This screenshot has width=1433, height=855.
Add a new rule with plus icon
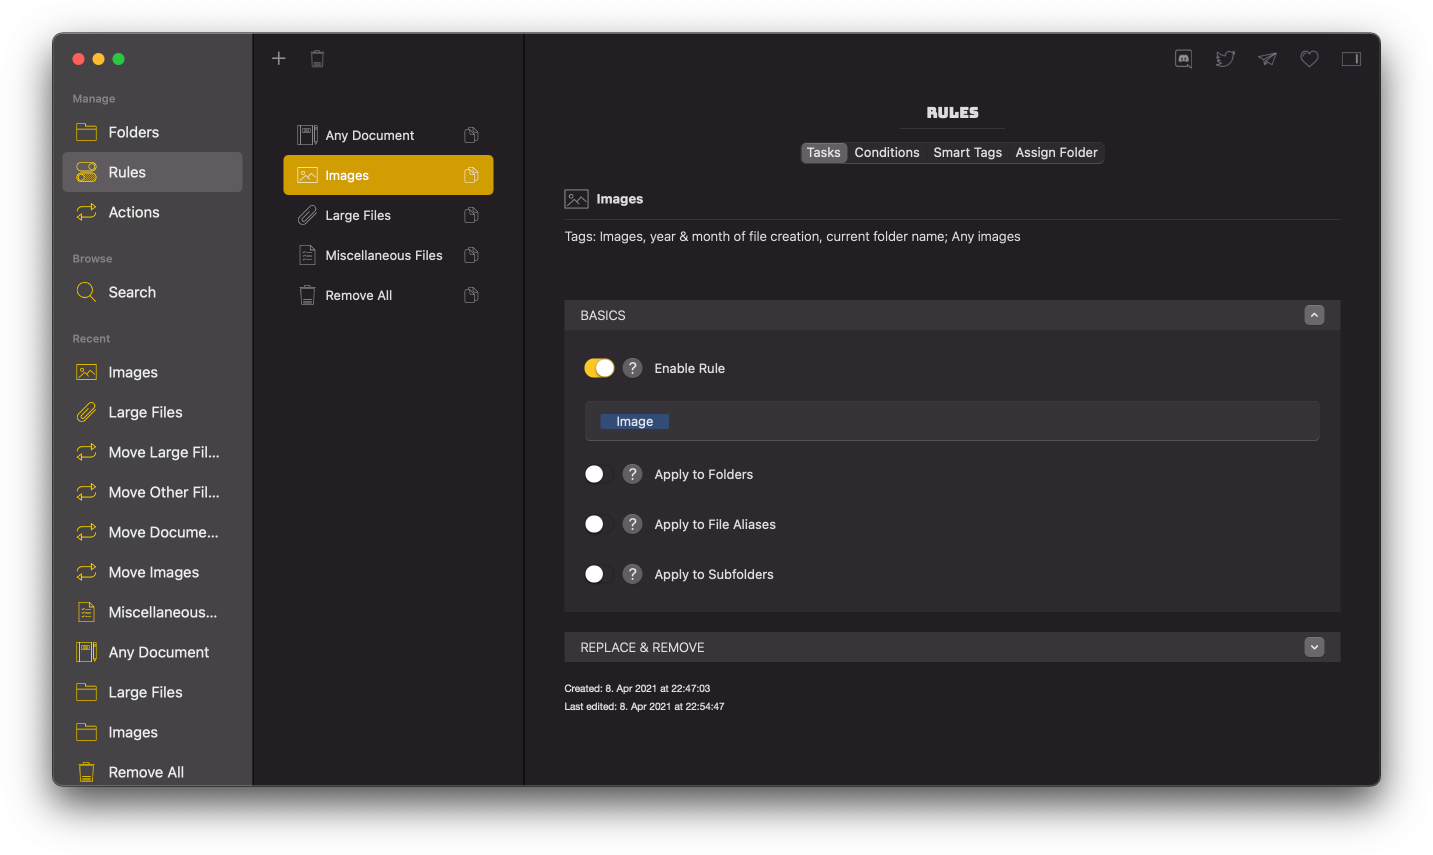(x=278, y=58)
